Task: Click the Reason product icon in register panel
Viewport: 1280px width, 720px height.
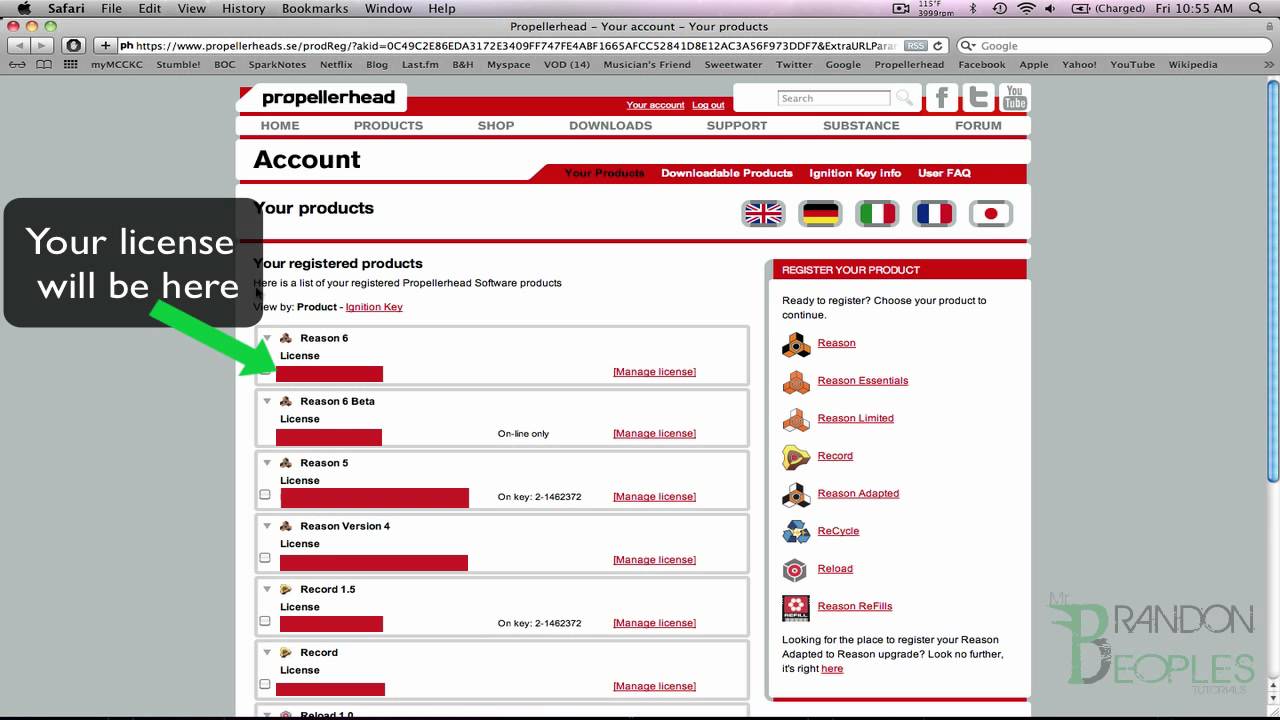Action: (796, 344)
